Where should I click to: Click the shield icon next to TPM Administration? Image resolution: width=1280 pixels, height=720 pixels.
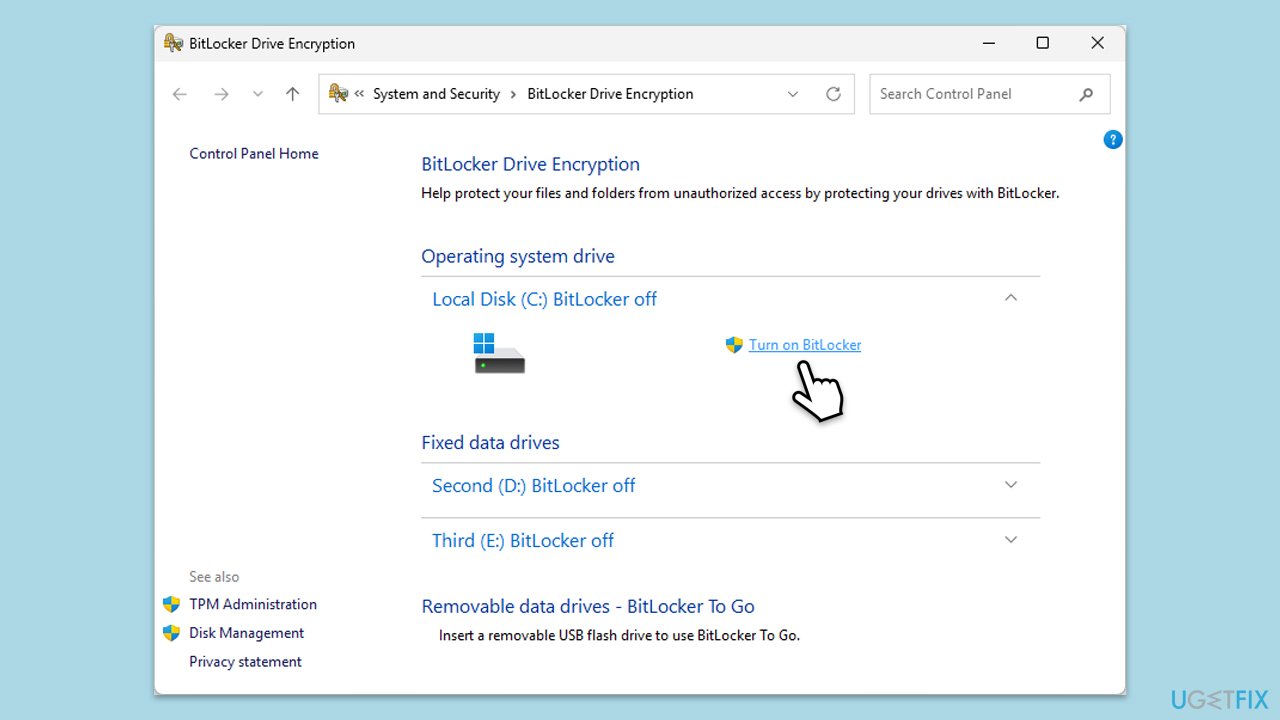click(171, 604)
